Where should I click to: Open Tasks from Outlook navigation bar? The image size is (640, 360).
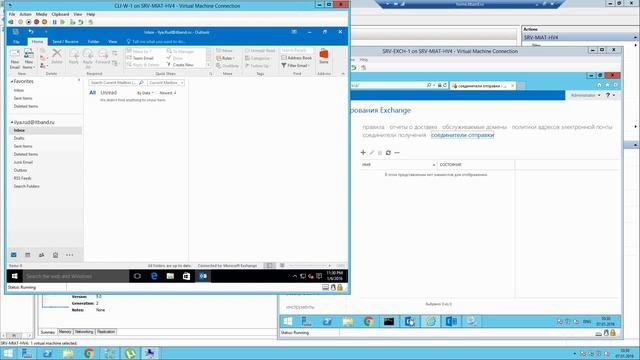[55, 255]
